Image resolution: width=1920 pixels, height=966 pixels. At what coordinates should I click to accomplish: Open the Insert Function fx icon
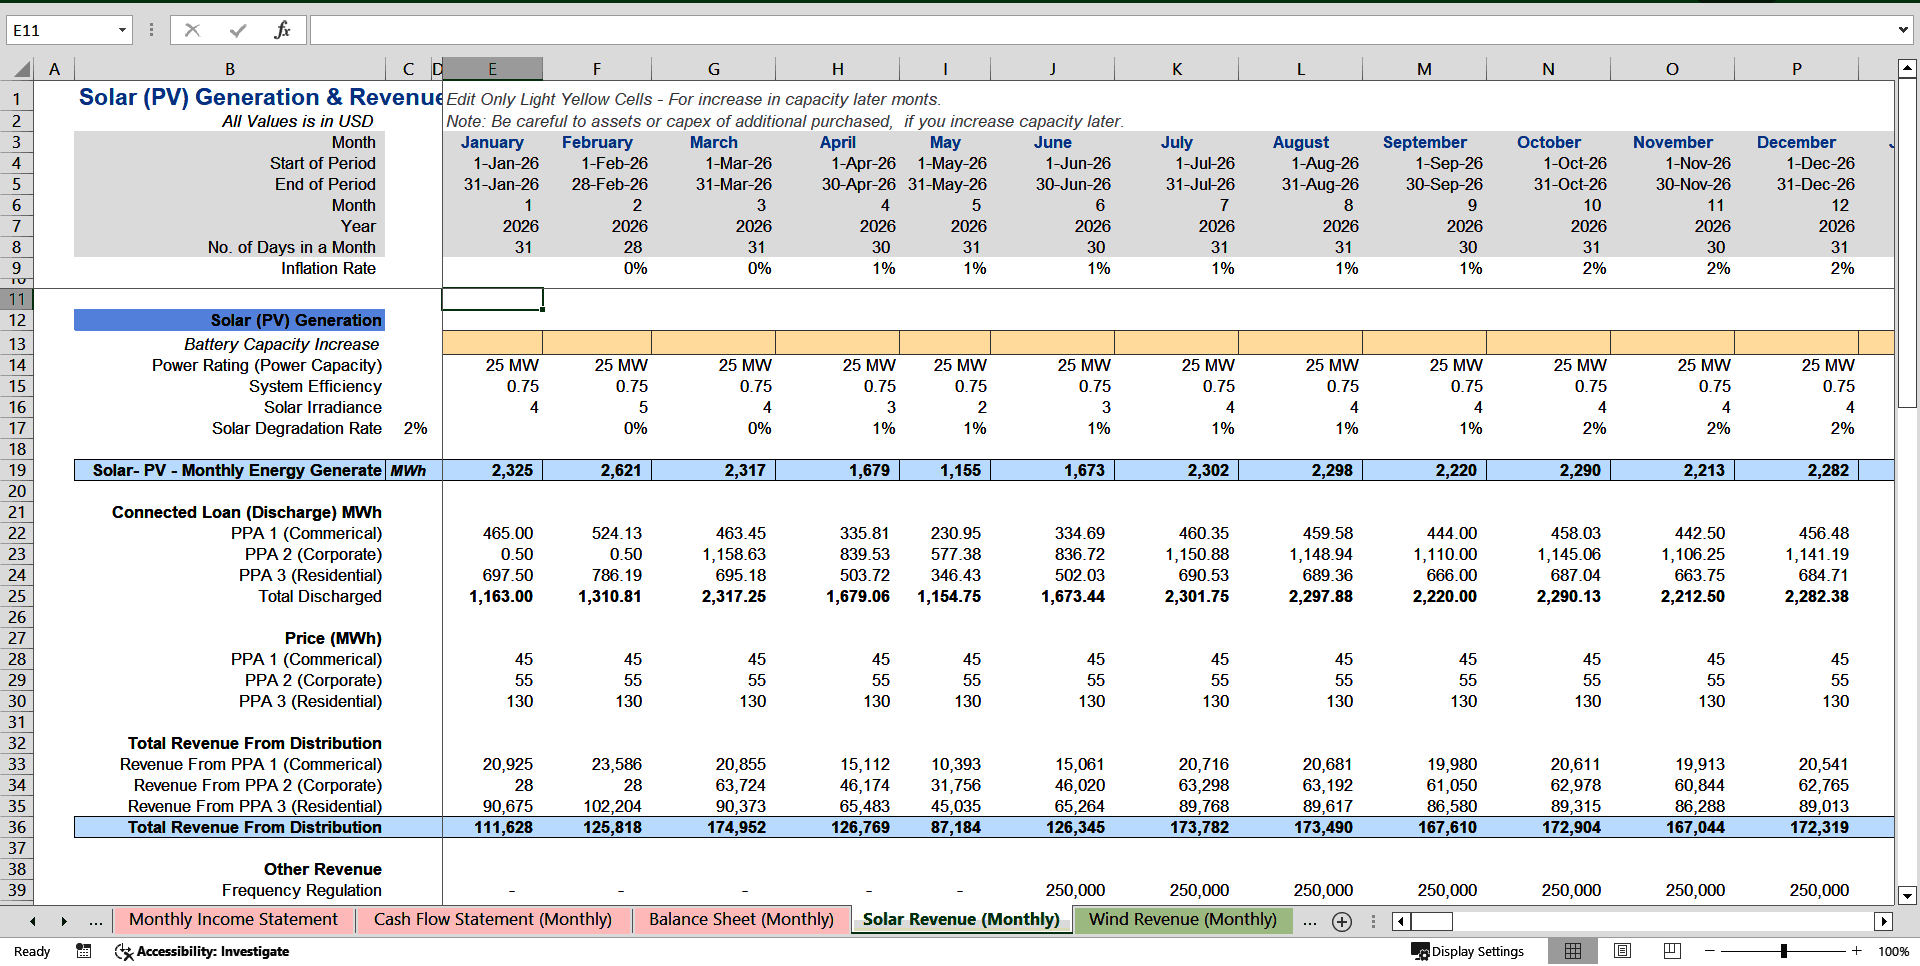tap(282, 30)
